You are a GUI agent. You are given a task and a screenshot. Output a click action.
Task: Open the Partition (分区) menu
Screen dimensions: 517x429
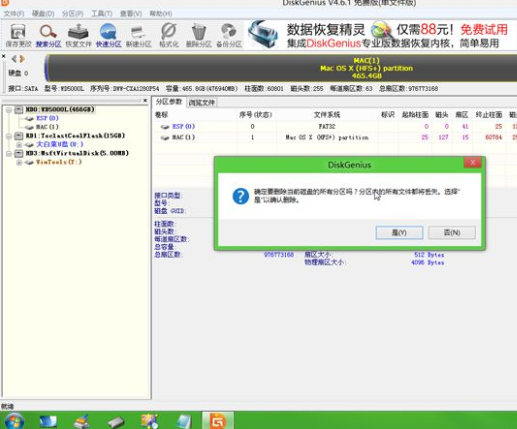pos(72,14)
